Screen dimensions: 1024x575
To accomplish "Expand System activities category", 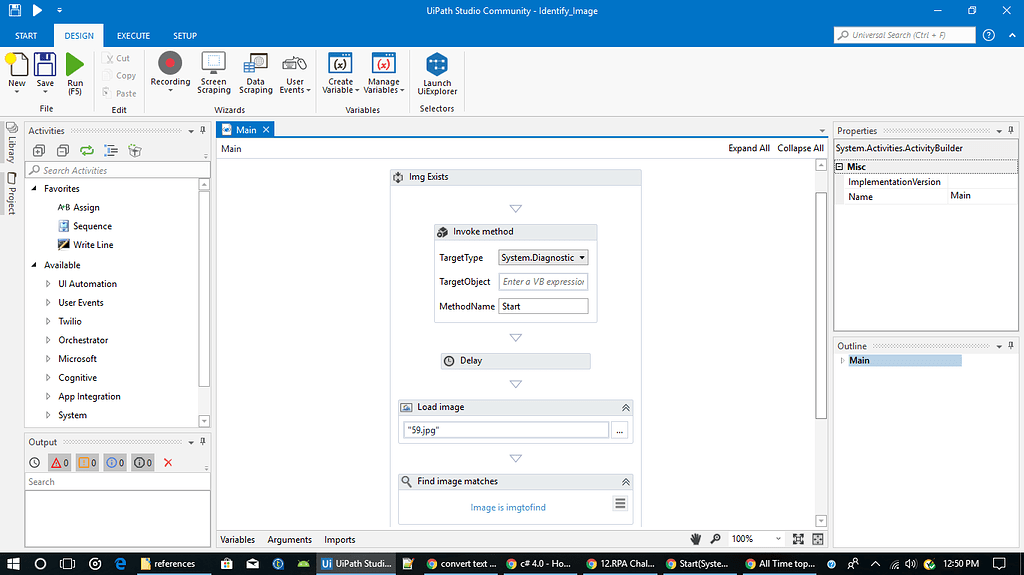I will tap(48, 415).
